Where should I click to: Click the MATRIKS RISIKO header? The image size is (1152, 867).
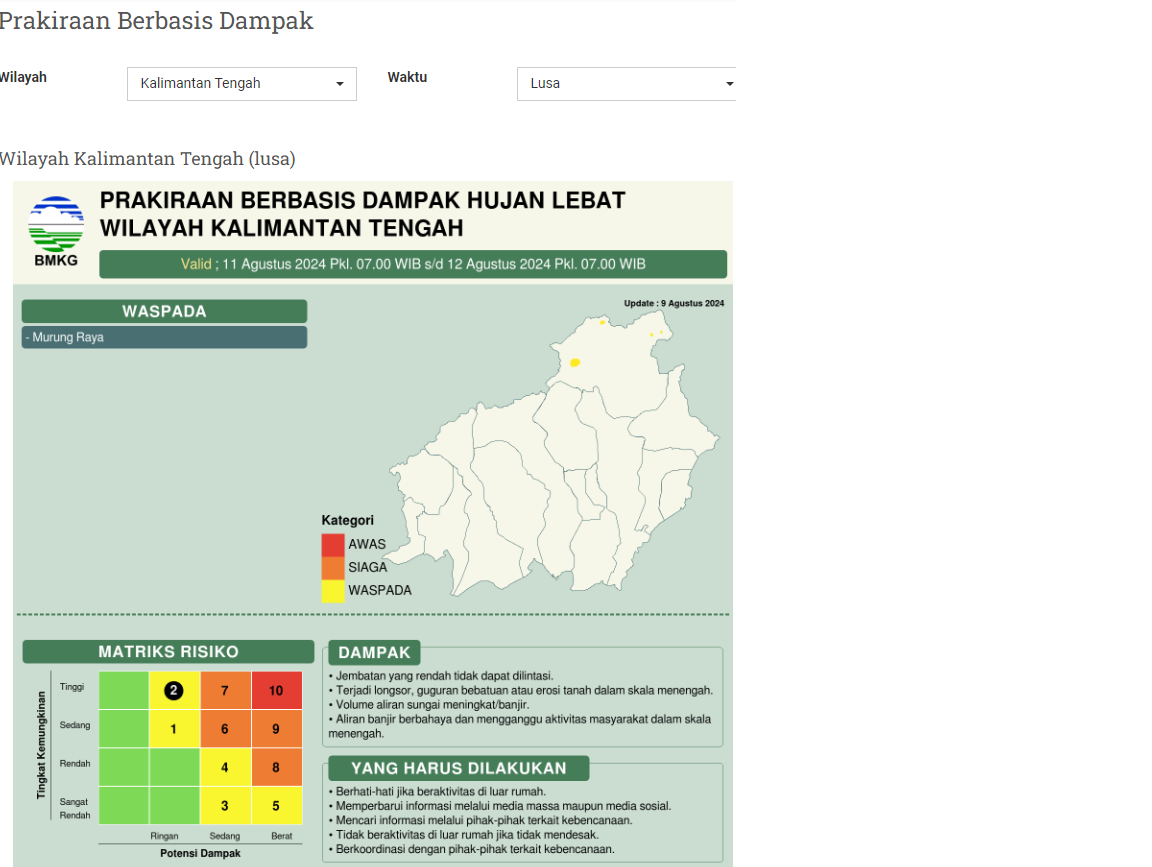(x=168, y=652)
